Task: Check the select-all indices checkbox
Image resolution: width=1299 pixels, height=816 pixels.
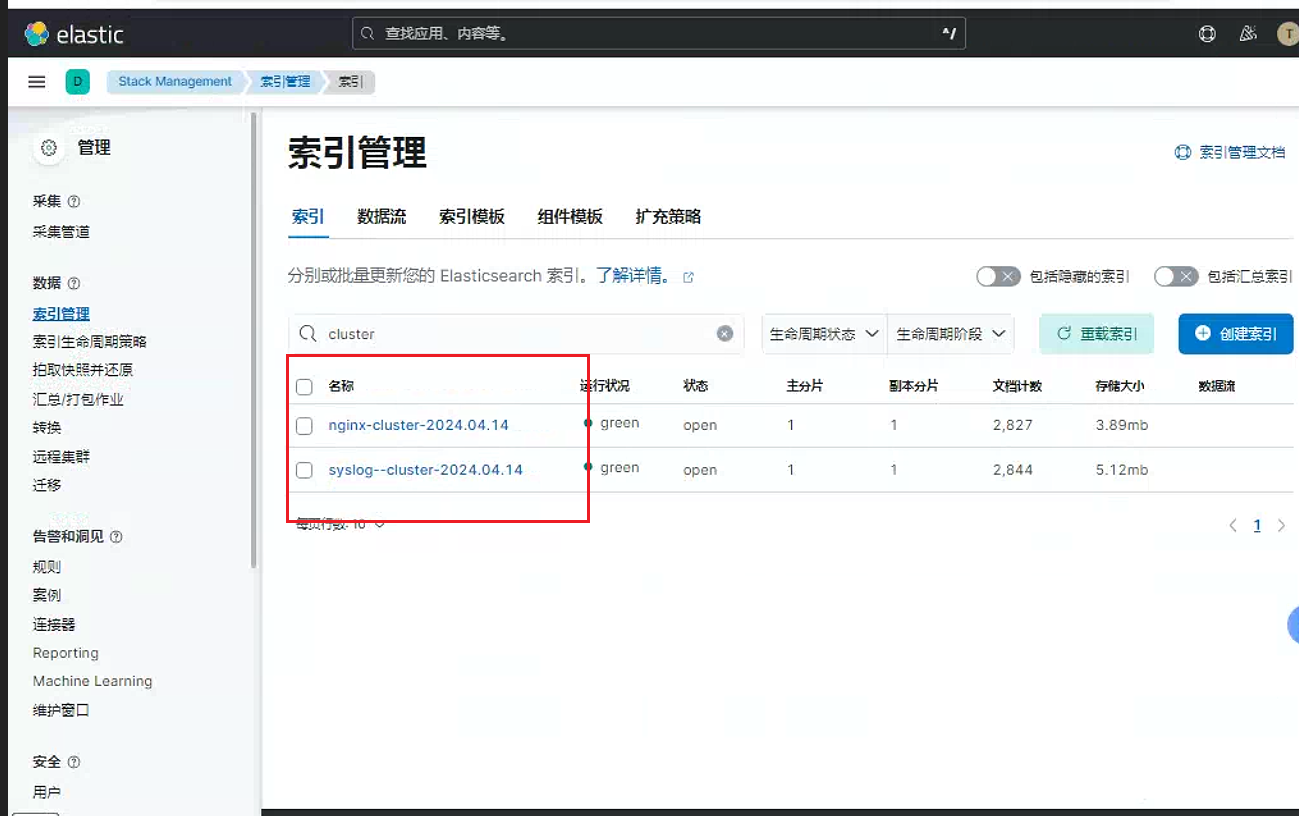Action: click(304, 387)
